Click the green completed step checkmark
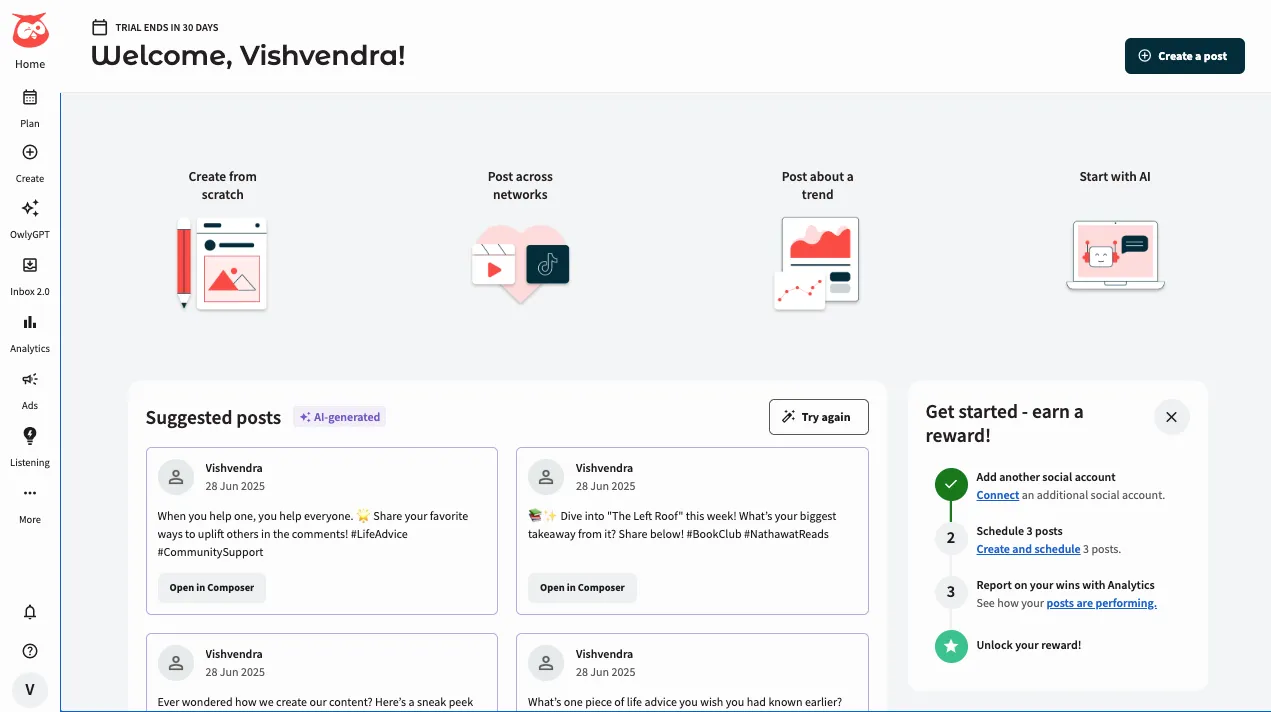 pos(951,485)
